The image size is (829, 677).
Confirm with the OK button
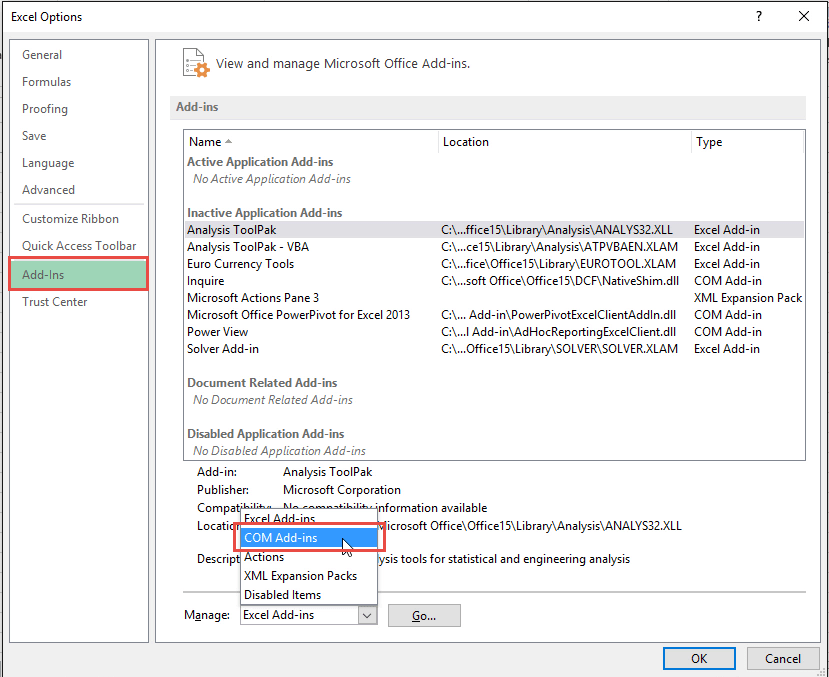[x=699, y=659]
